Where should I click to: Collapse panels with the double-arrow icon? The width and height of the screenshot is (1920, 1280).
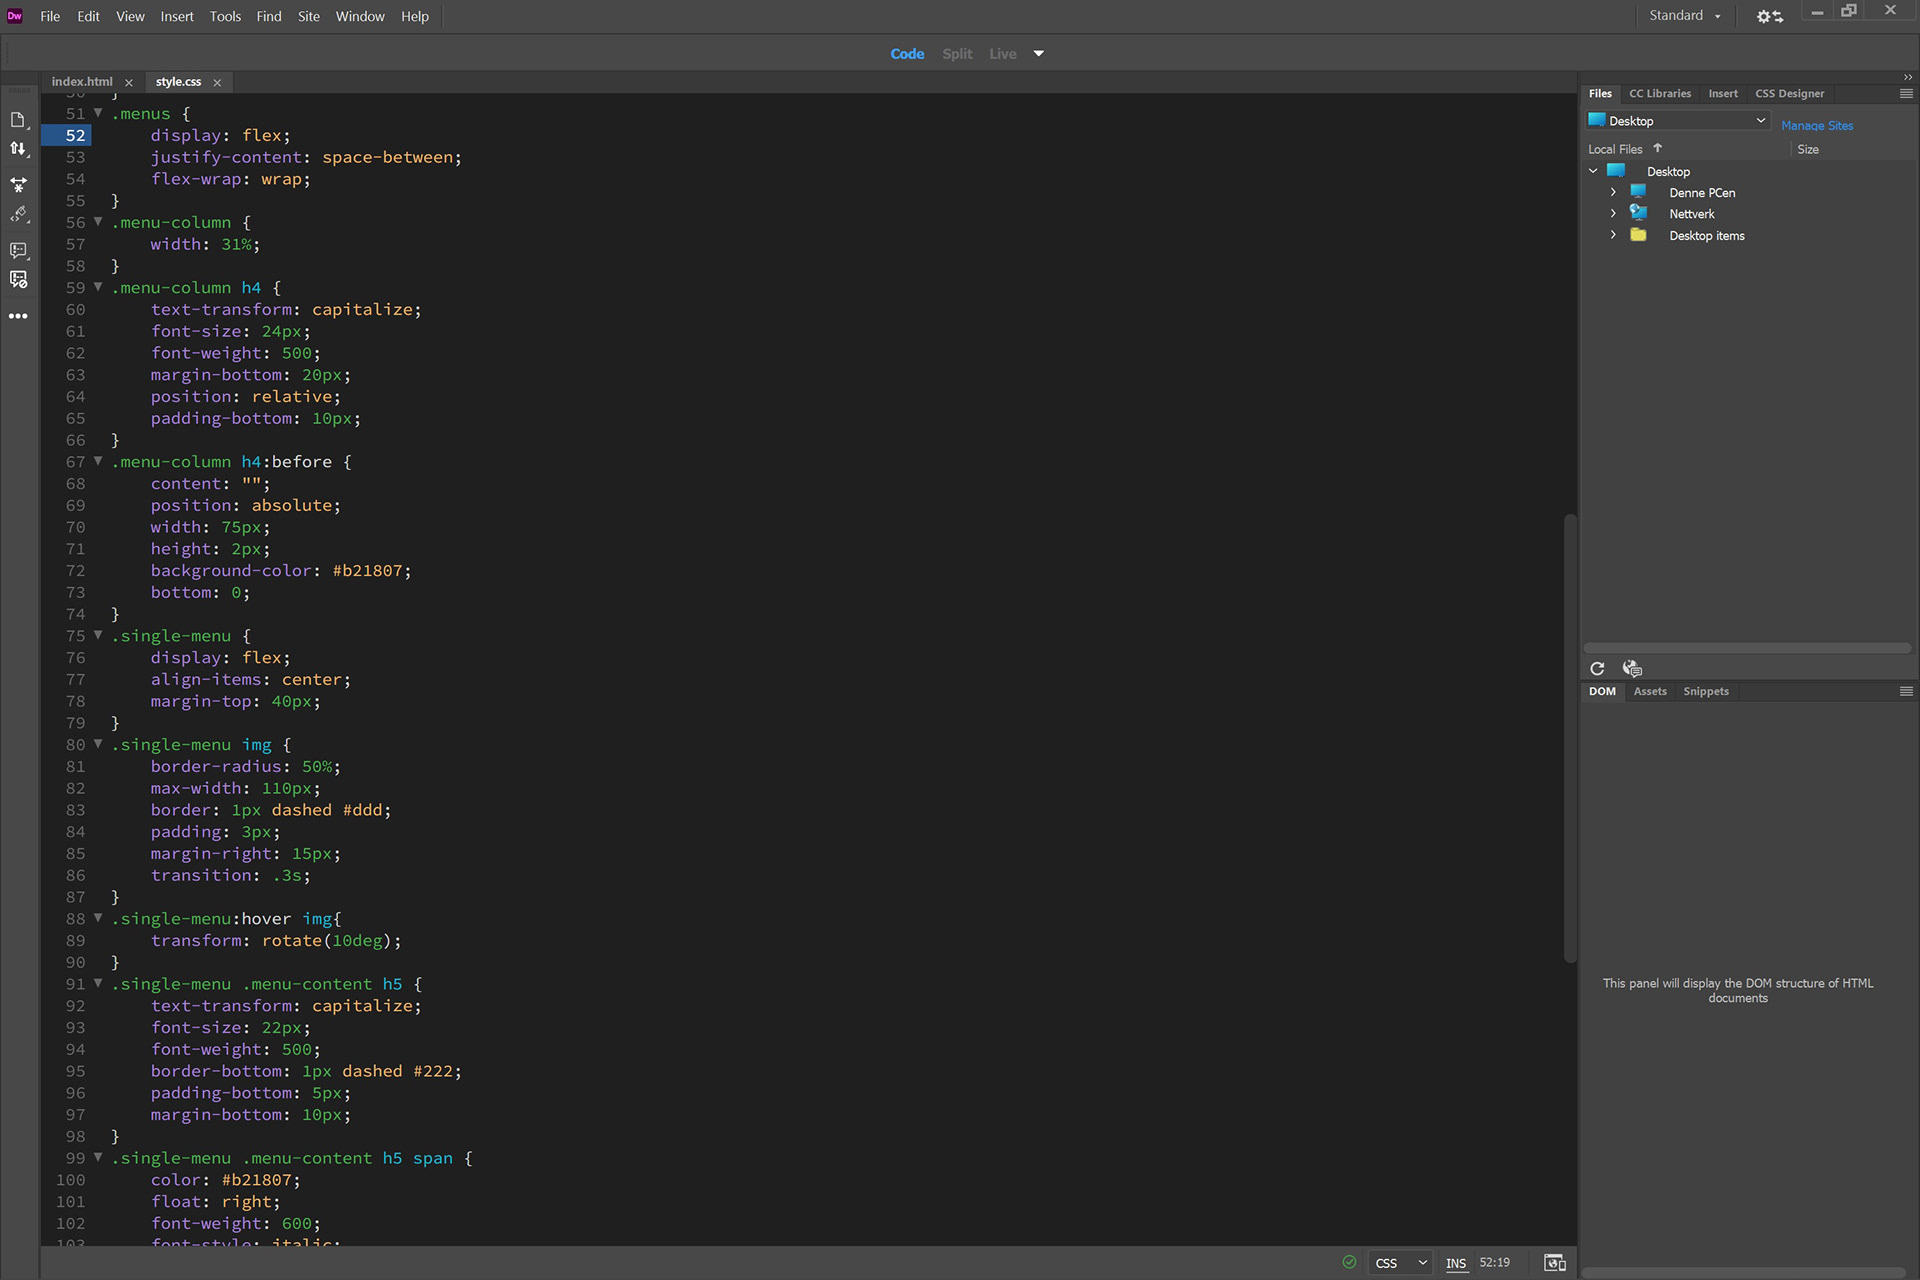coord(1907,77)
